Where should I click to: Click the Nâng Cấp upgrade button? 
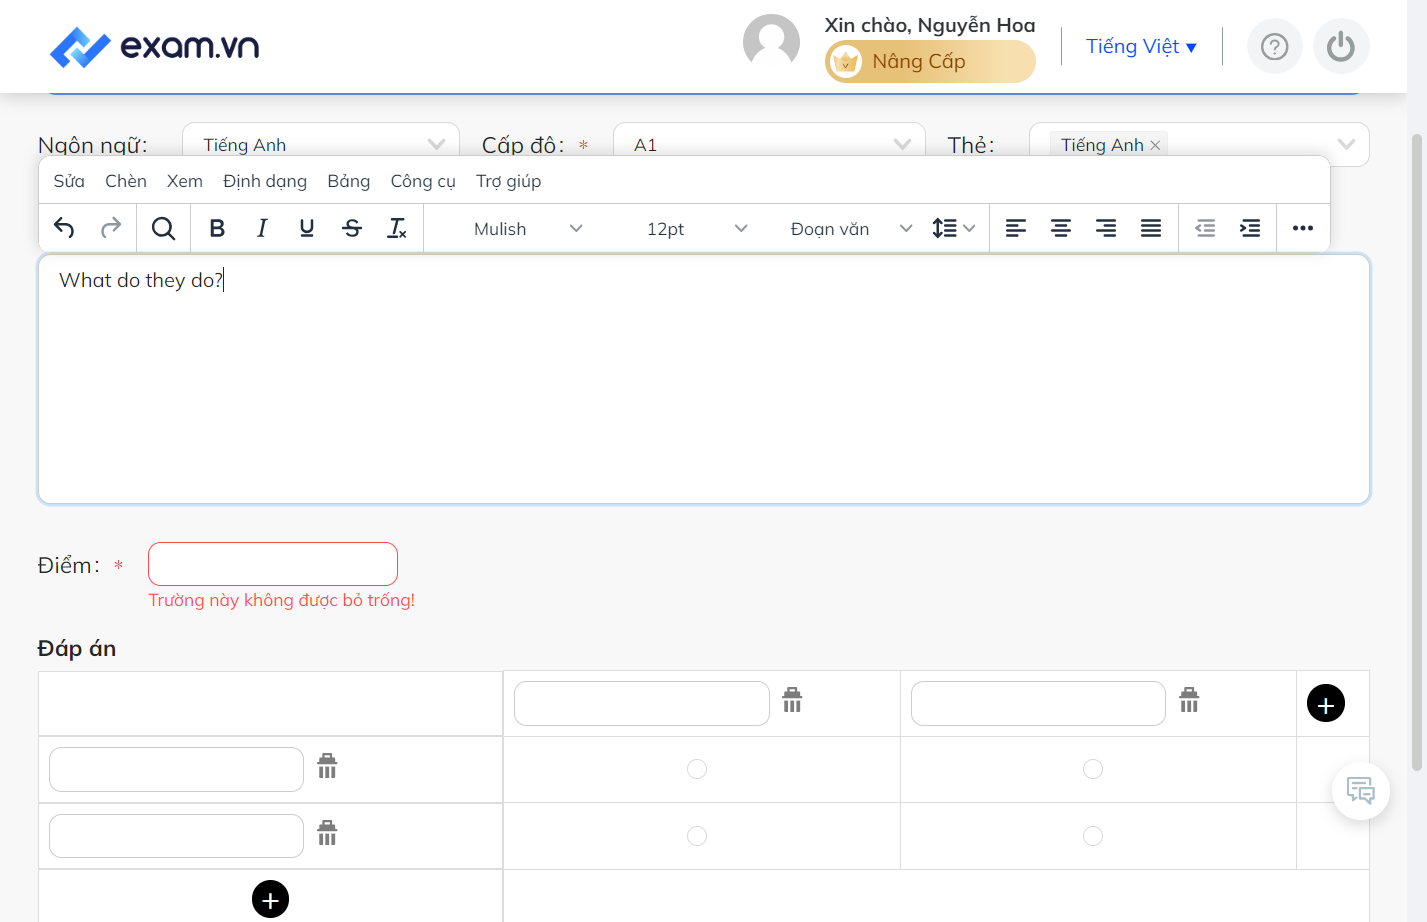[930, 62]
